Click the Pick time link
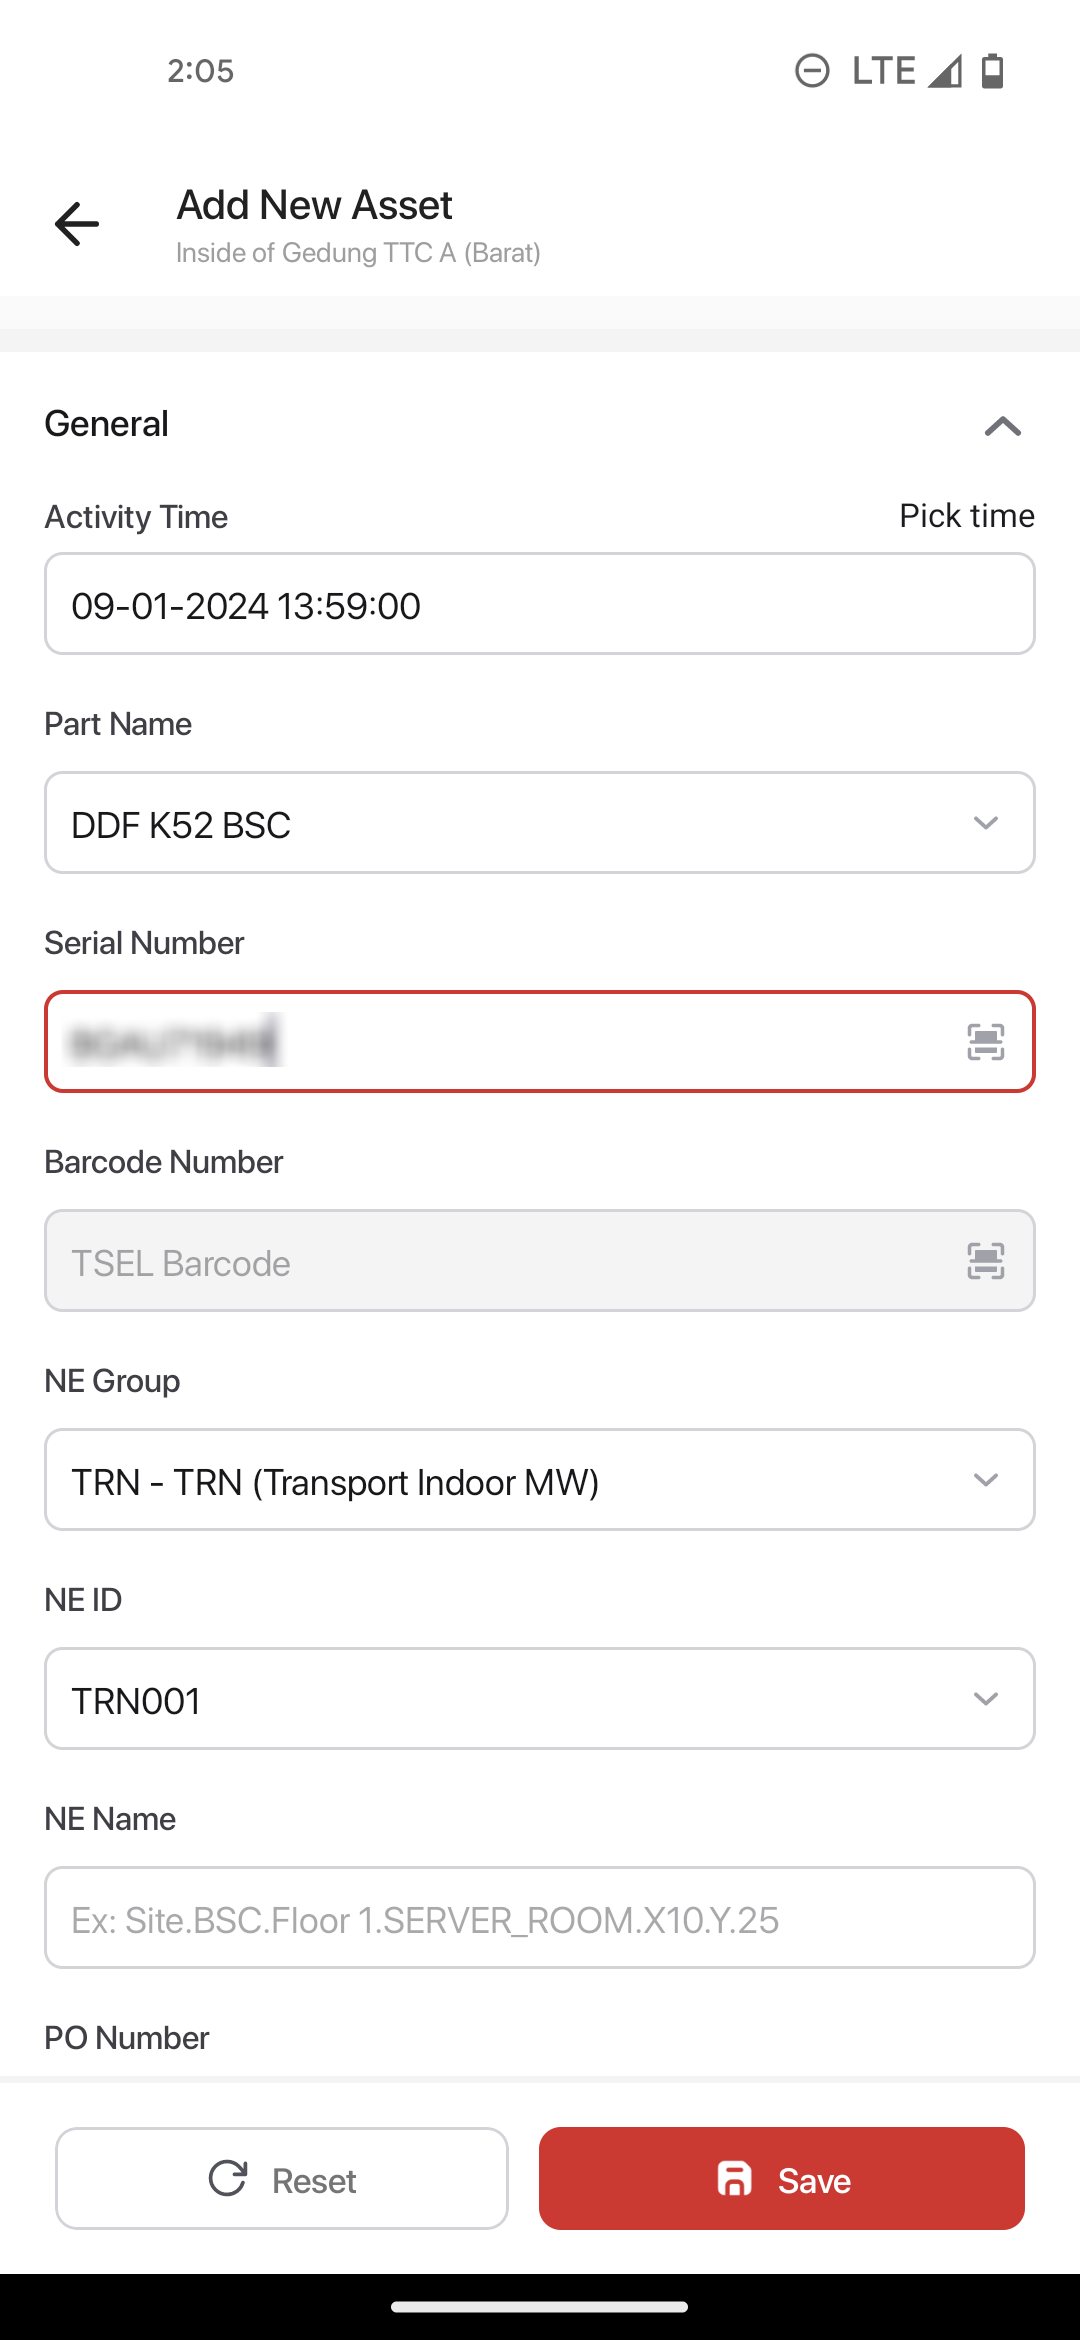 click(x=966, y=516)
